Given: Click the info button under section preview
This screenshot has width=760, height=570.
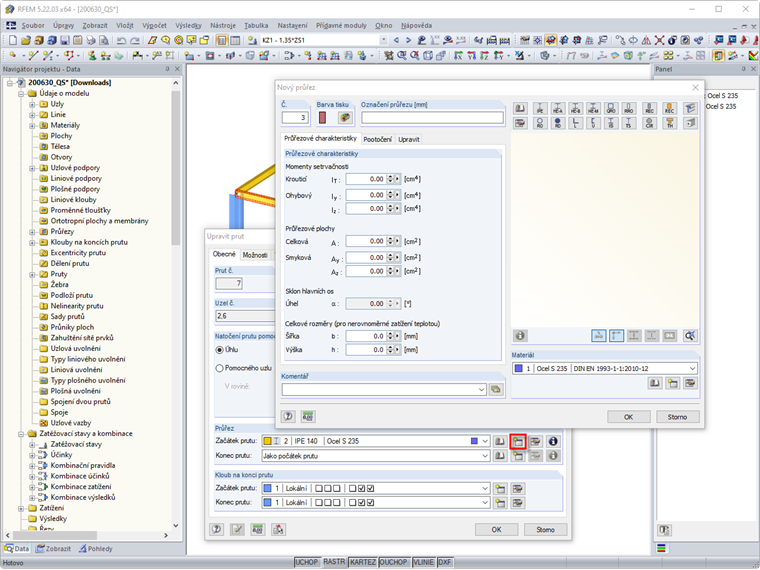Looking at the screenshot, I should 520,335.
